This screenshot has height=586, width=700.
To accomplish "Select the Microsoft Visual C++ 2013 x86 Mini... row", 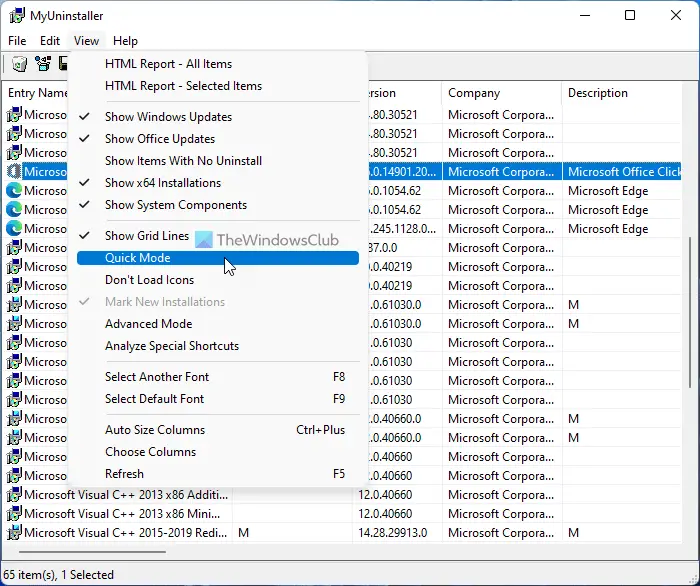I will tap(343, 514).
